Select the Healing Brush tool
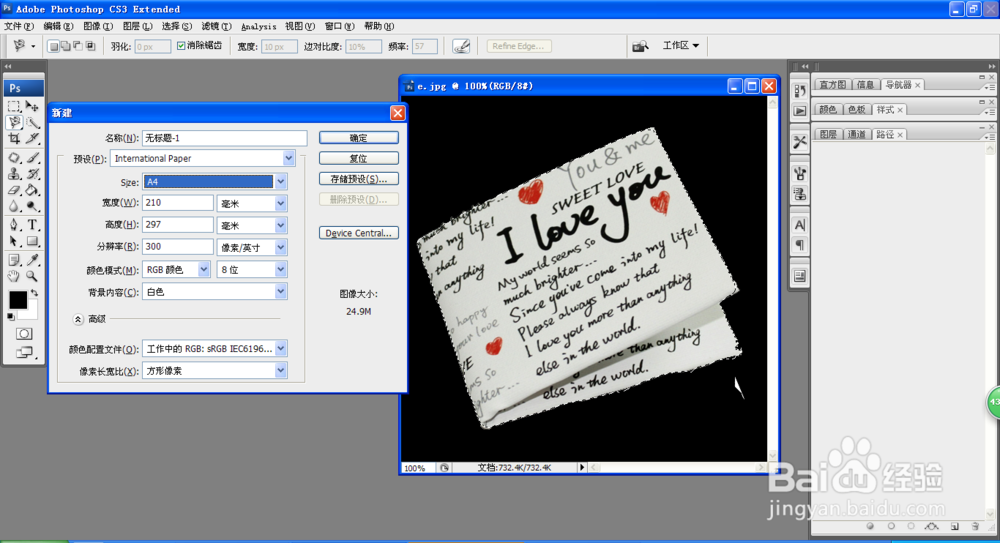The width and height of the screenshot is (1000, 543). click(x=14, y=158)
